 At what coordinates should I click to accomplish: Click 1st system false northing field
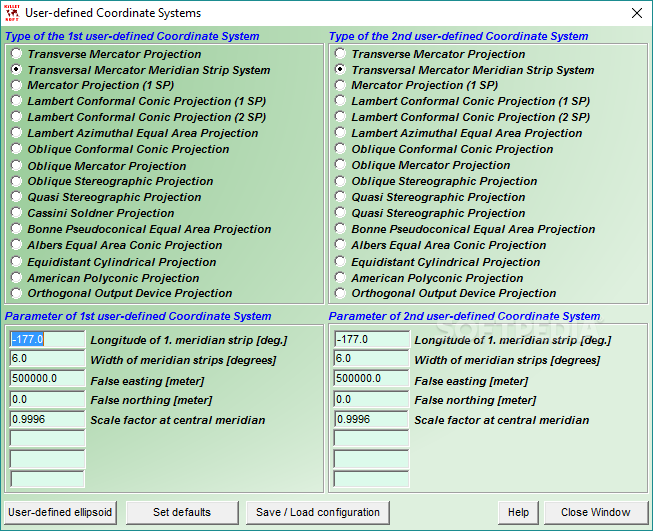pyautogui.click(x=47, y=399)
